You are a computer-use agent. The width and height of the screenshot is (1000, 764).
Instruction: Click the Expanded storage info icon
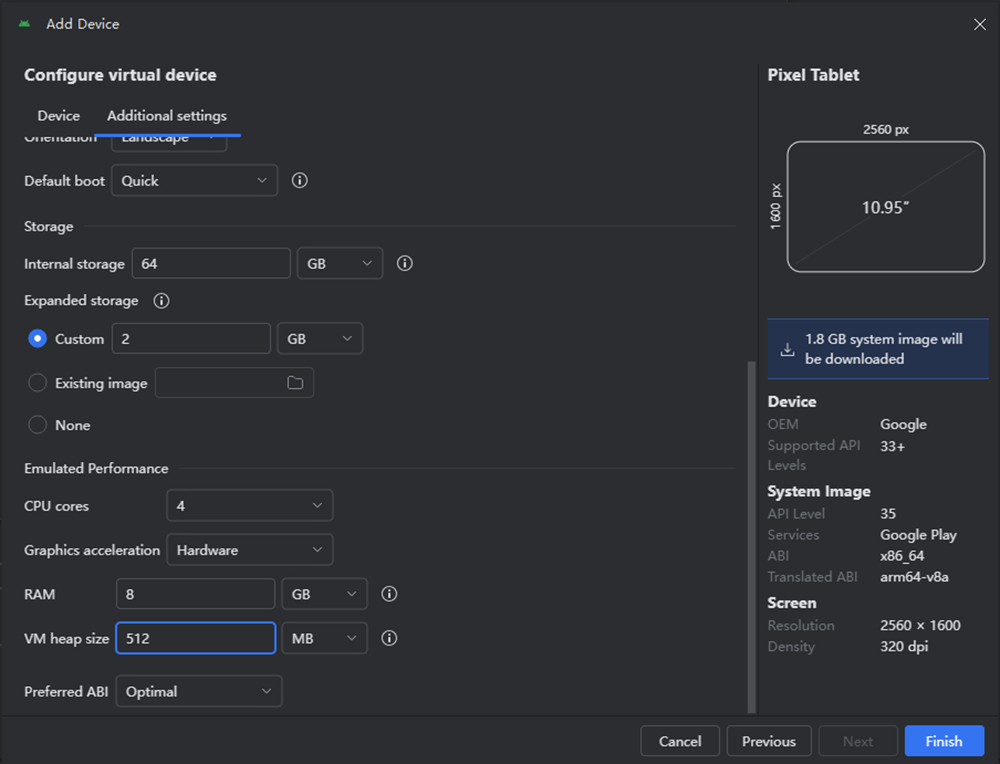tap(161, 301)
